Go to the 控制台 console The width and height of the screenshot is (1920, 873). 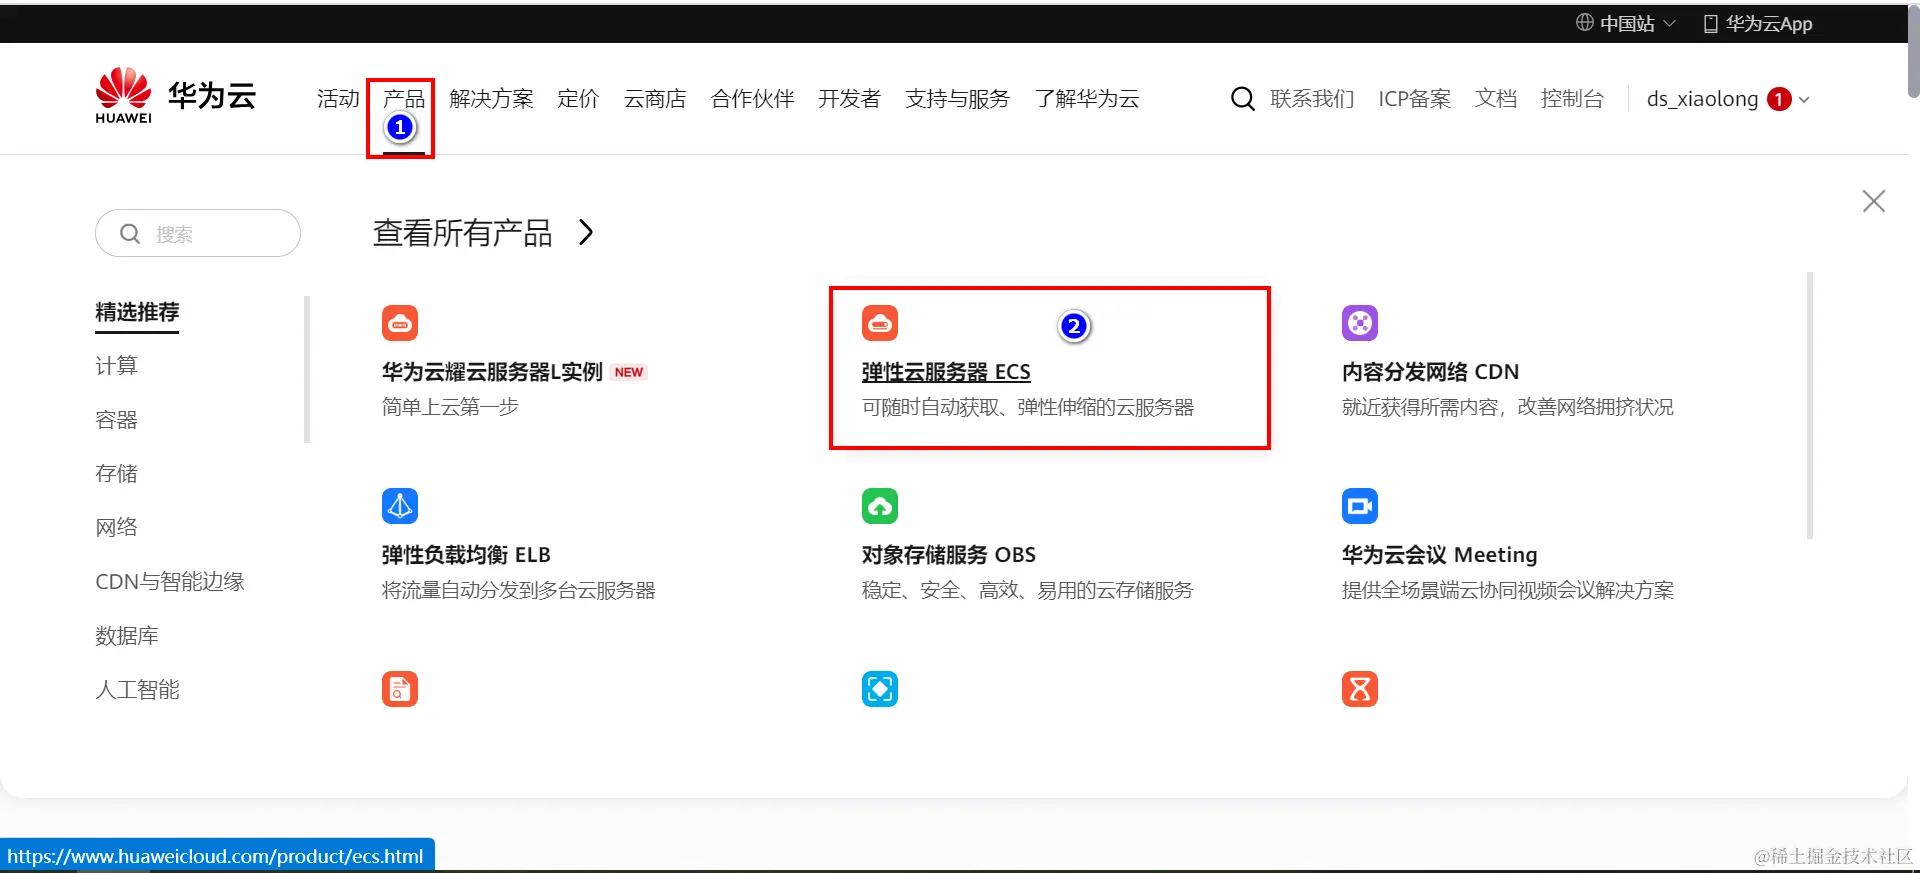click(1572, 99)
